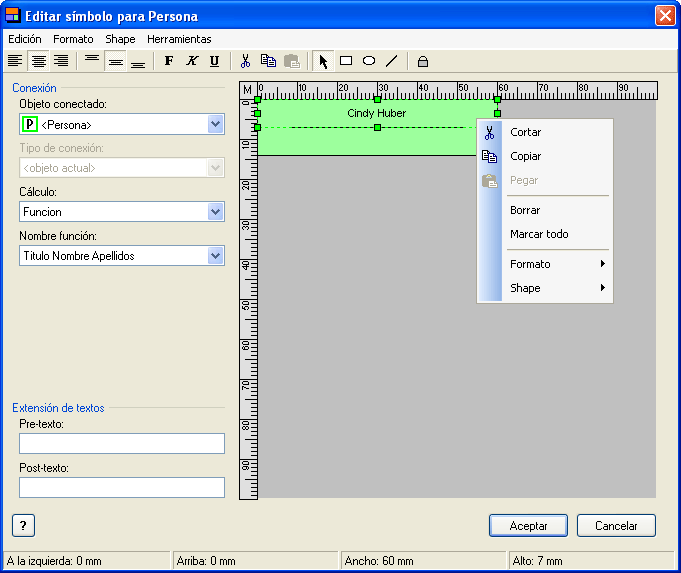The image size is (681, 573).
Task: Click the scissors icon beside Cortar
Action: (489, 132)
